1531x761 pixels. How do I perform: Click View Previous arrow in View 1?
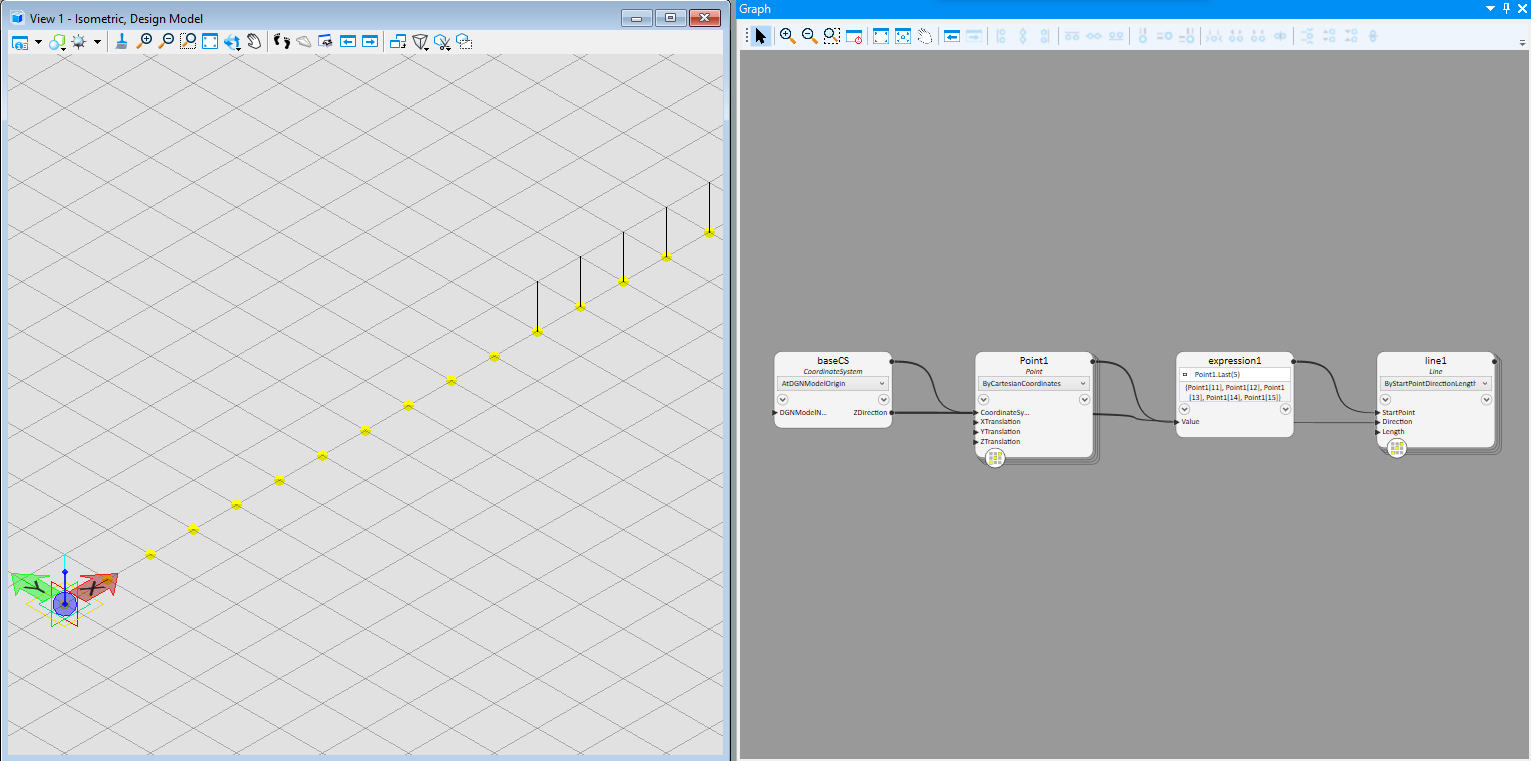click(347, 42)
